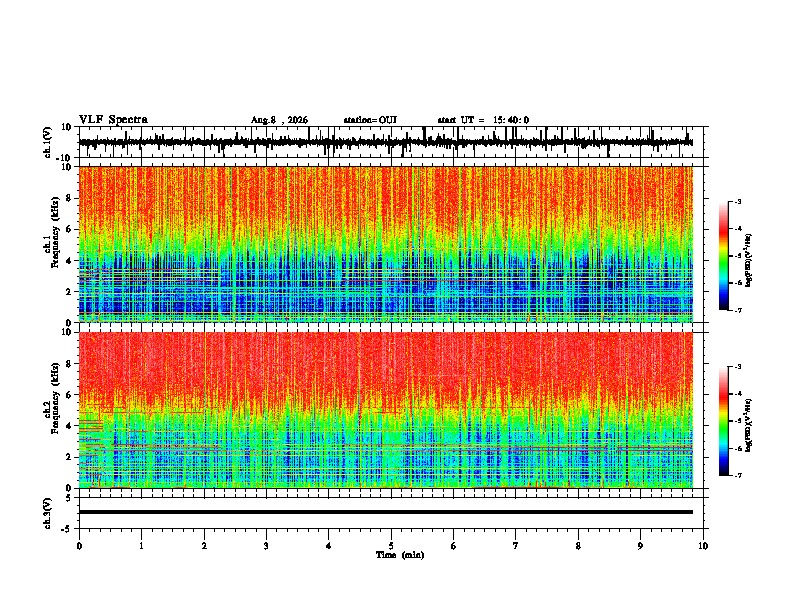
Task: Click the time axis tick label "3"
Action: (266, 546)
